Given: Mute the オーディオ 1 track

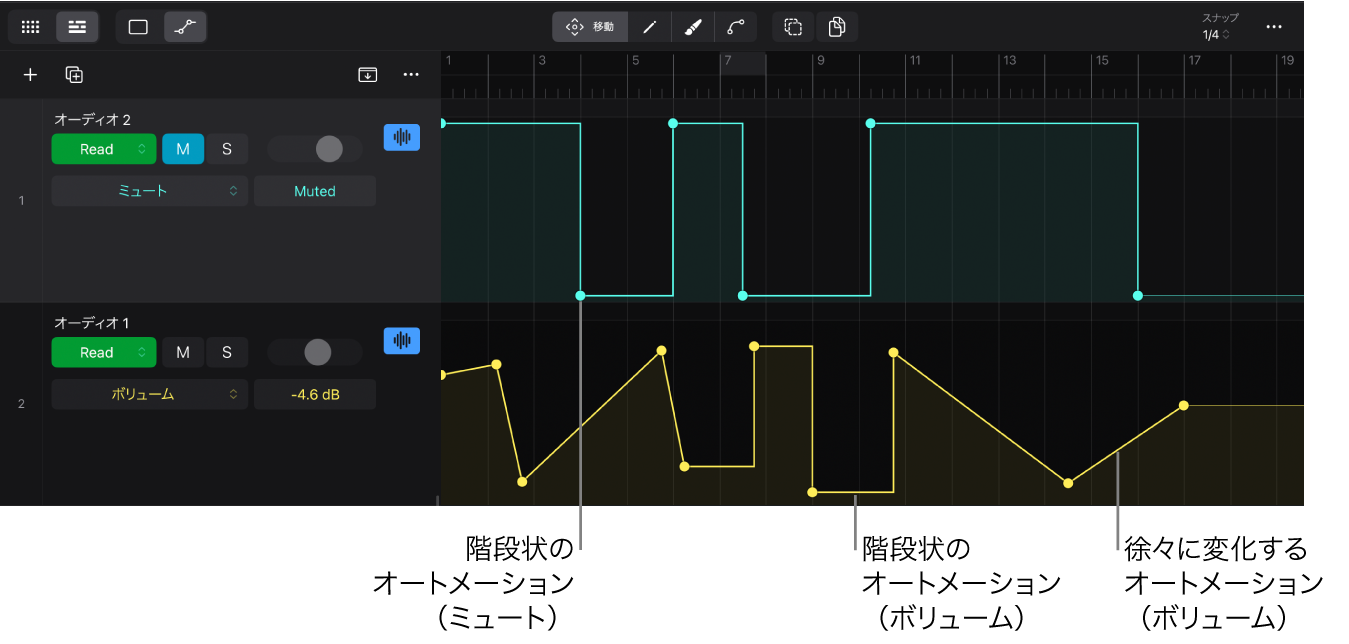Looking at the screenshot, I should 183,352.
